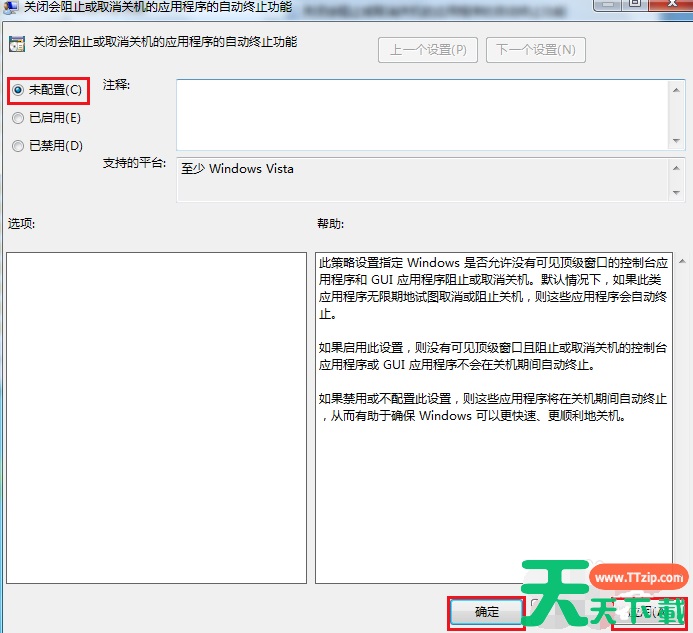Click inside the 选项 options pane
693x633 pixels.
156,418
